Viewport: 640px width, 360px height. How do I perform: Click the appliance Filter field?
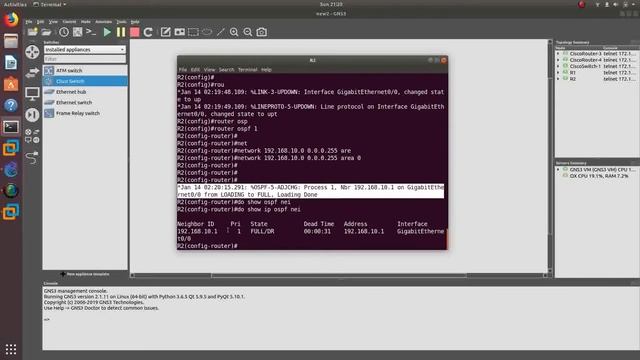click(85, 59)
